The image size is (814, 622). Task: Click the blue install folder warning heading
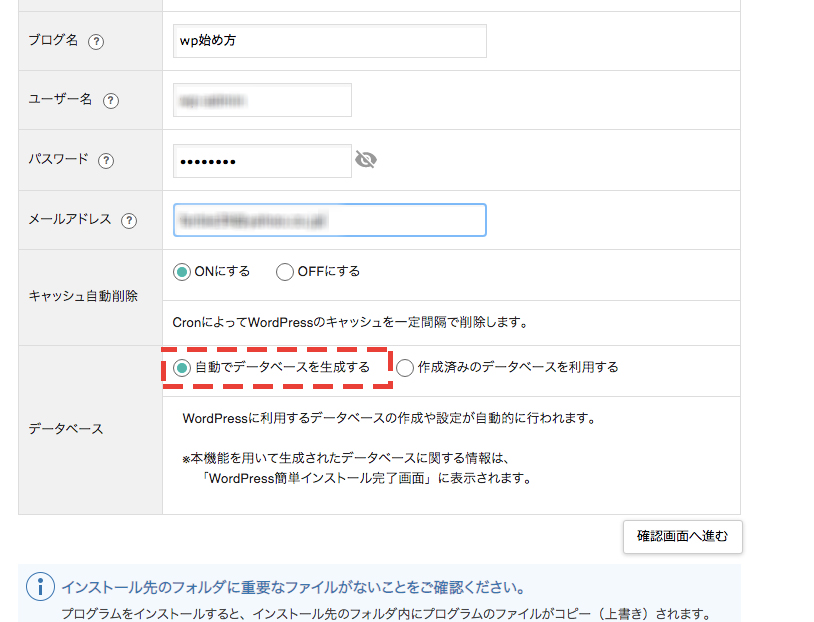293,587
